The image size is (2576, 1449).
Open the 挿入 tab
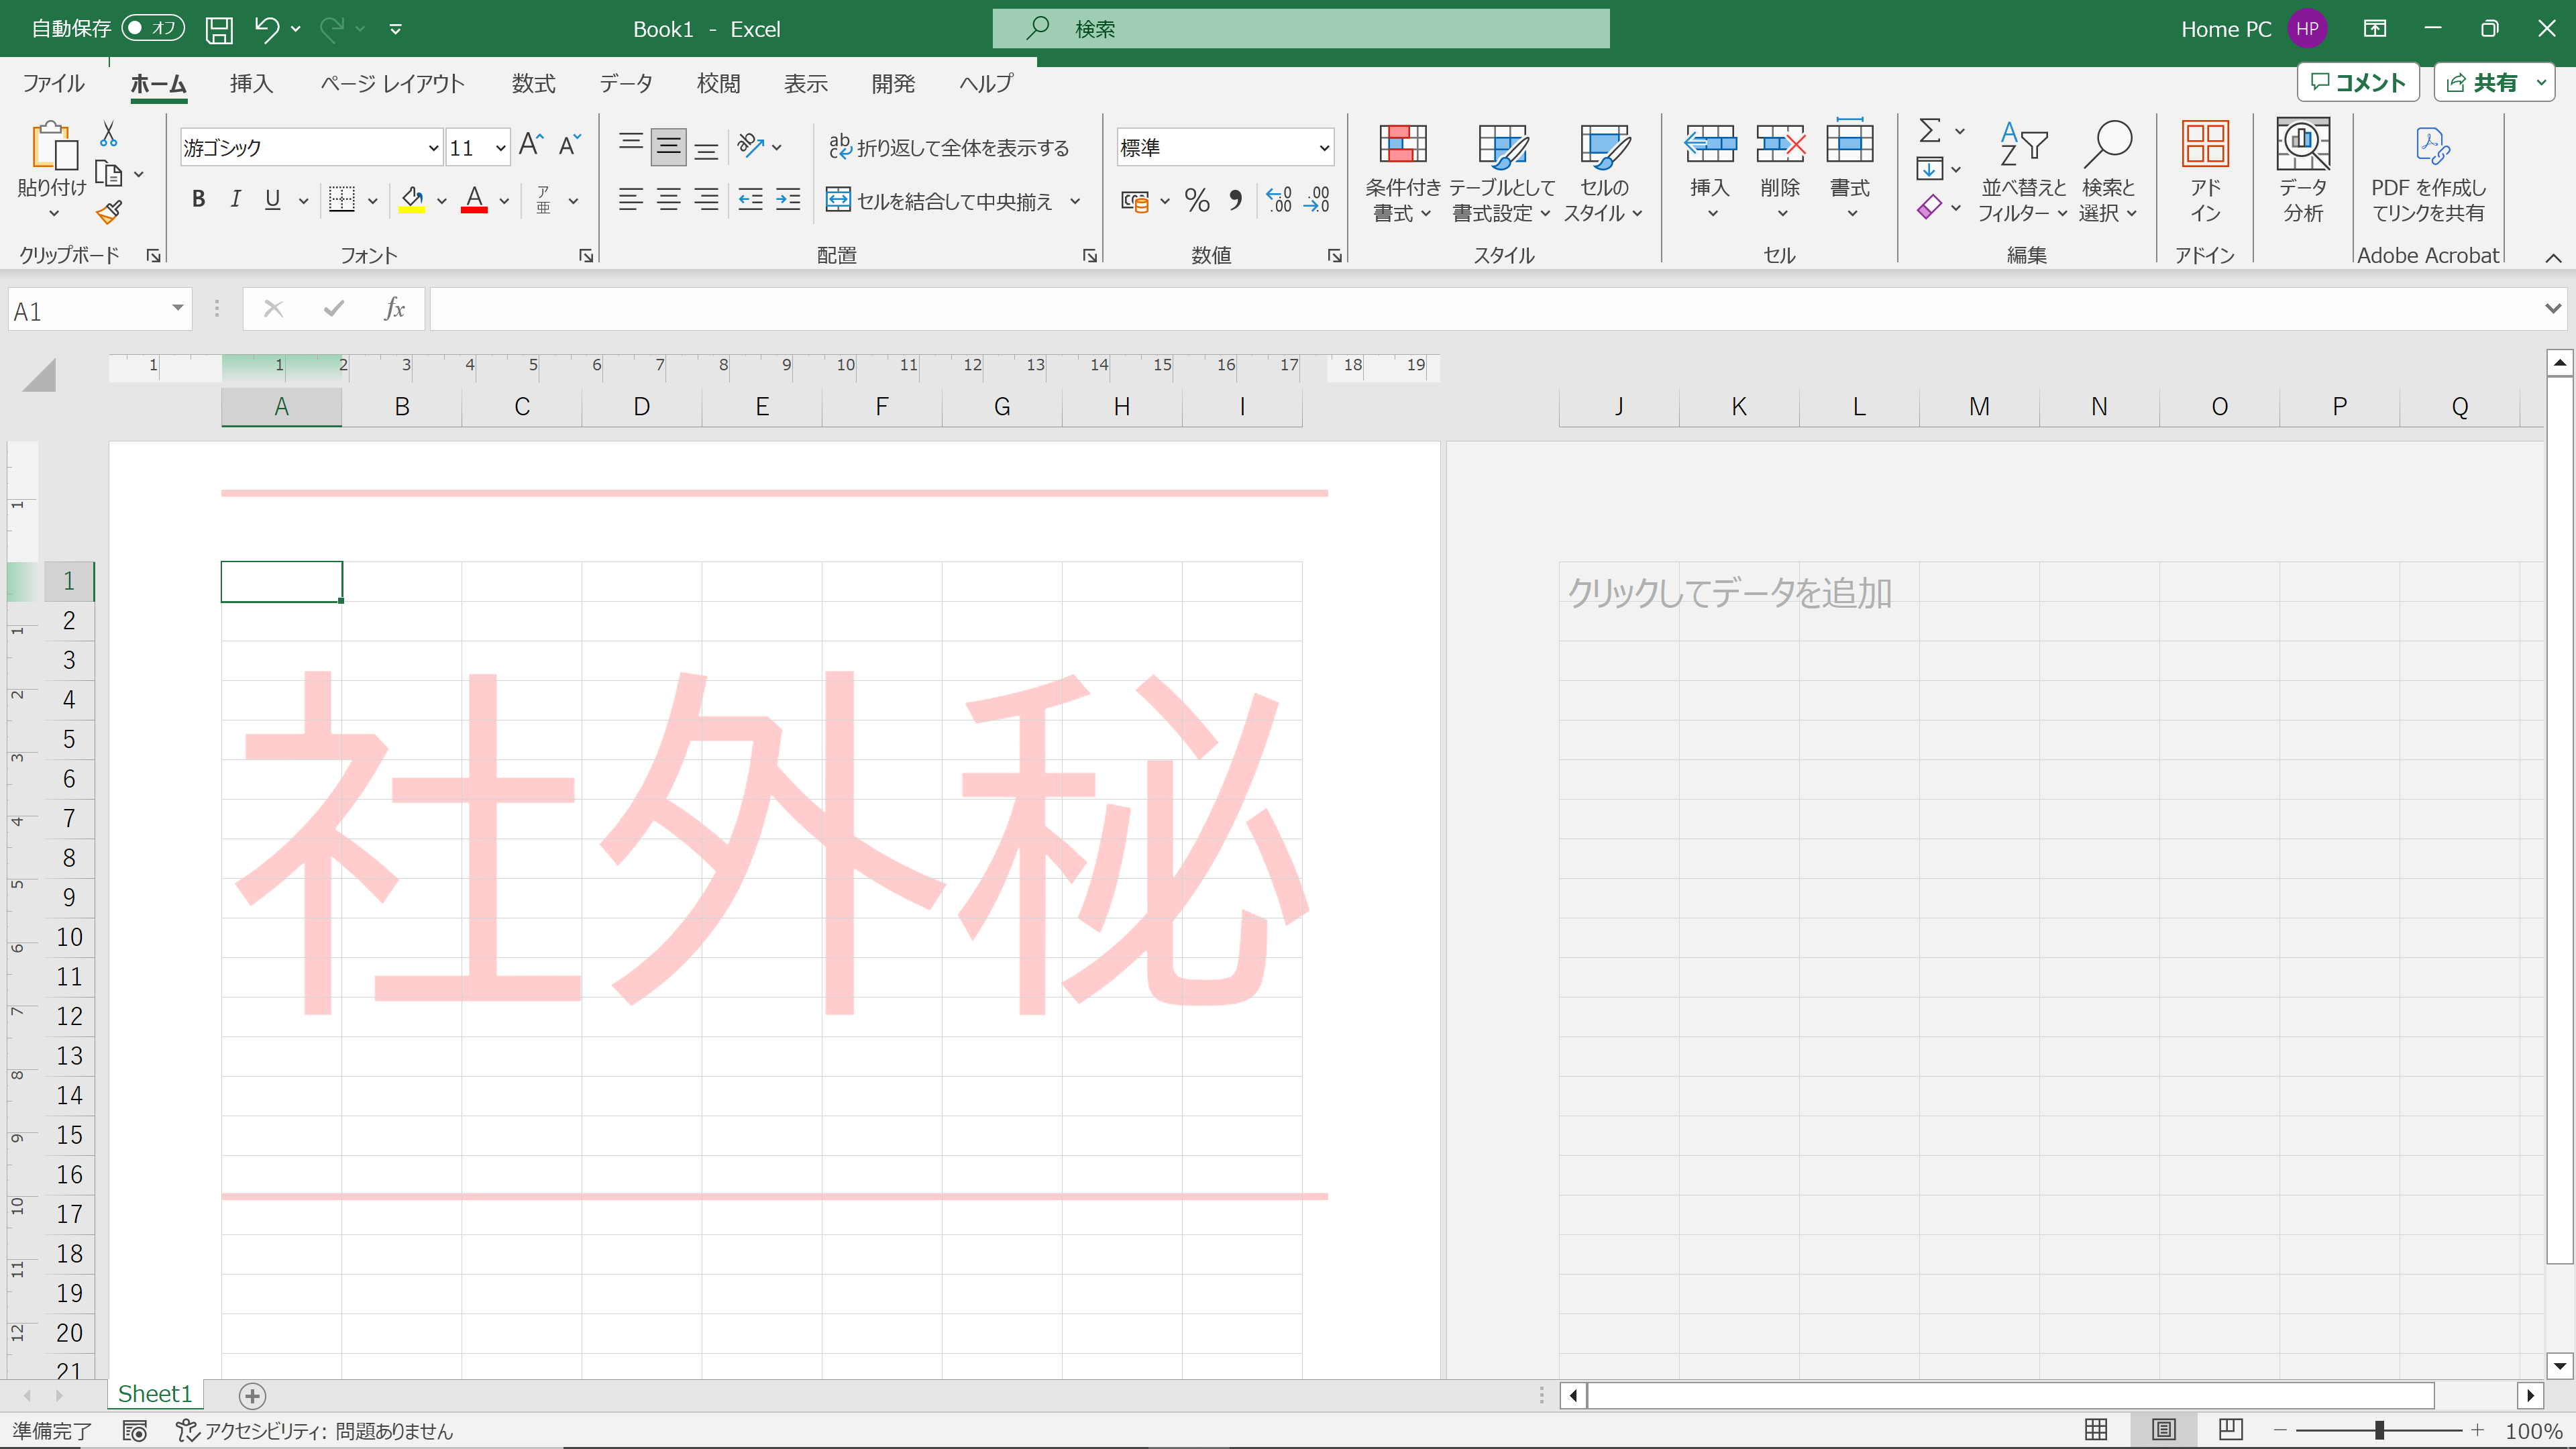click(251, 83)
